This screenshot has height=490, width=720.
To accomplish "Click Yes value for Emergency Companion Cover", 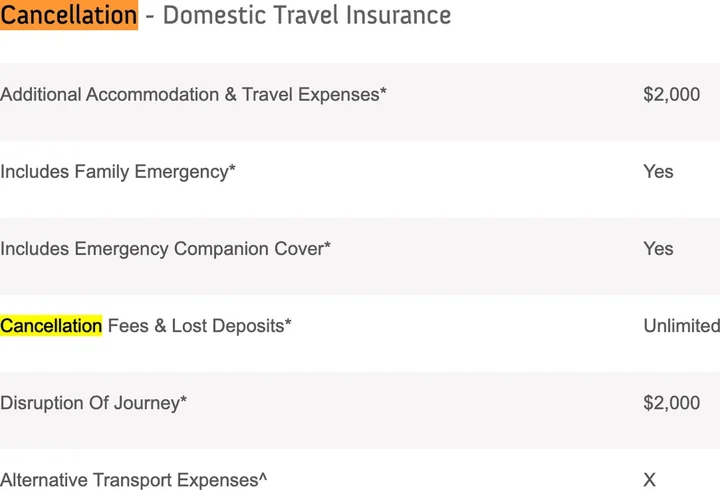I will tap(658, 249).
